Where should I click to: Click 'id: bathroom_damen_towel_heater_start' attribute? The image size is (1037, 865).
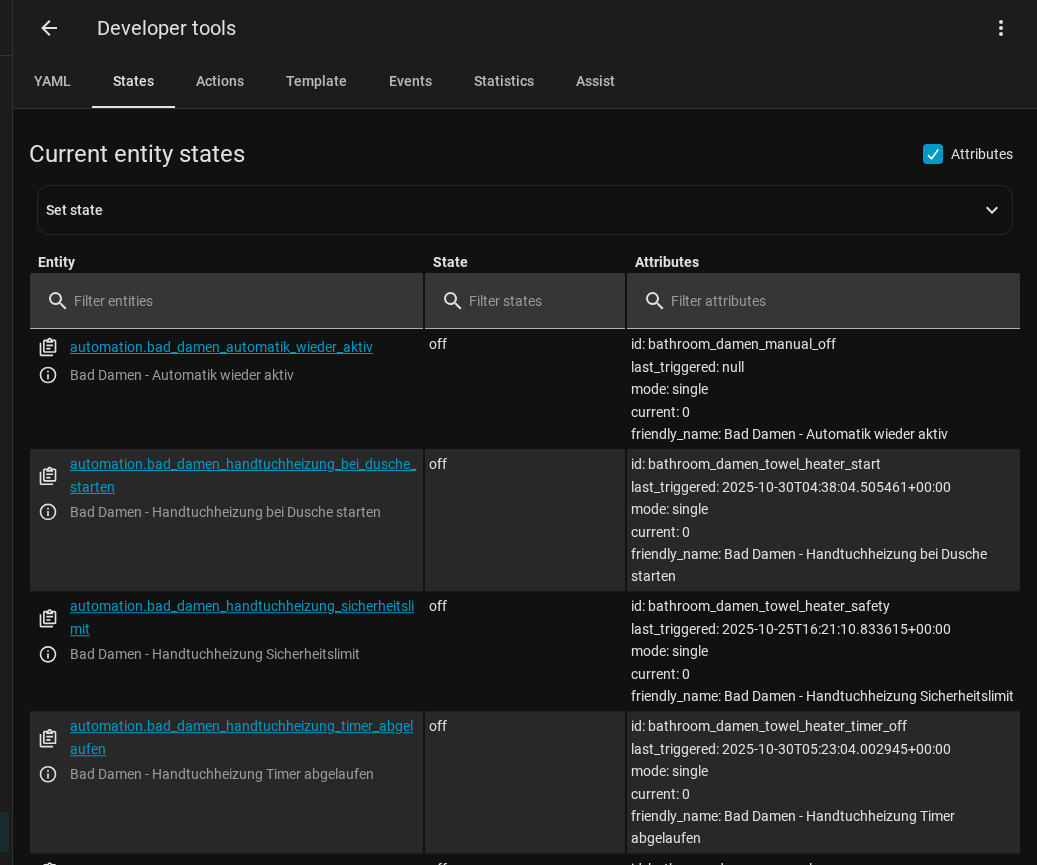(x=755, y=464)
